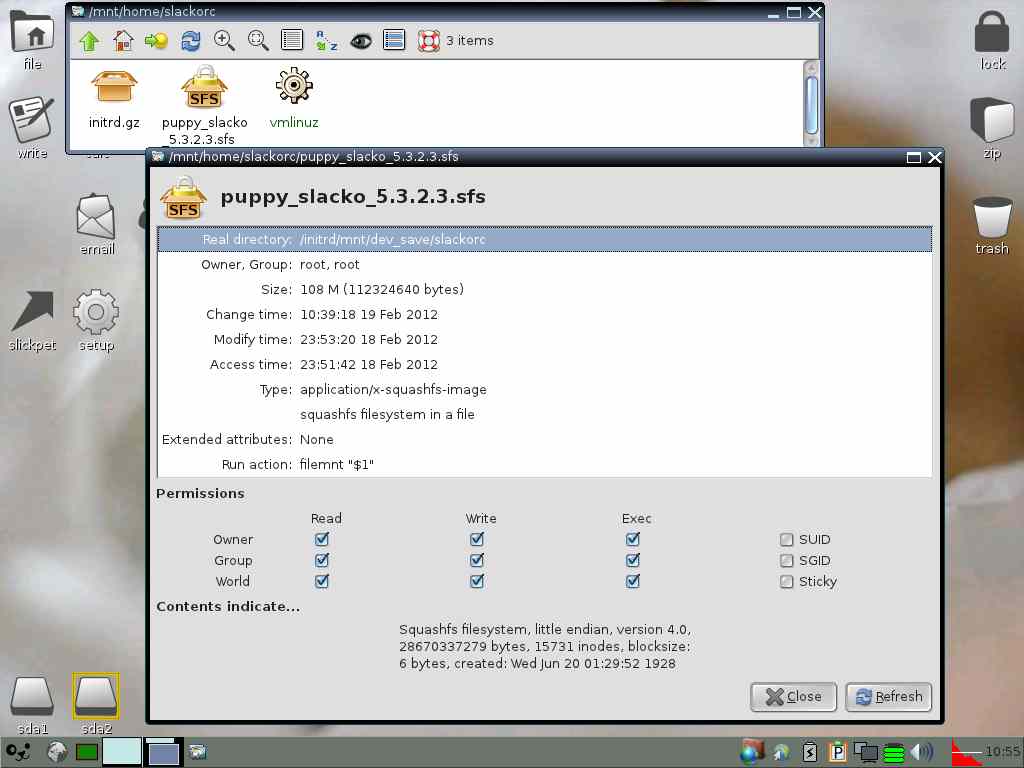Toggle Owner Write permission checkbox

tap(477, 539)
